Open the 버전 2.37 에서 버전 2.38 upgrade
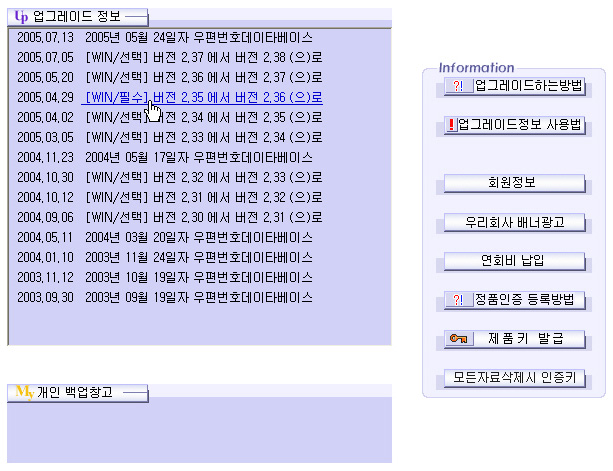This screenshot has width=613, height=471. tap(204, 57)
